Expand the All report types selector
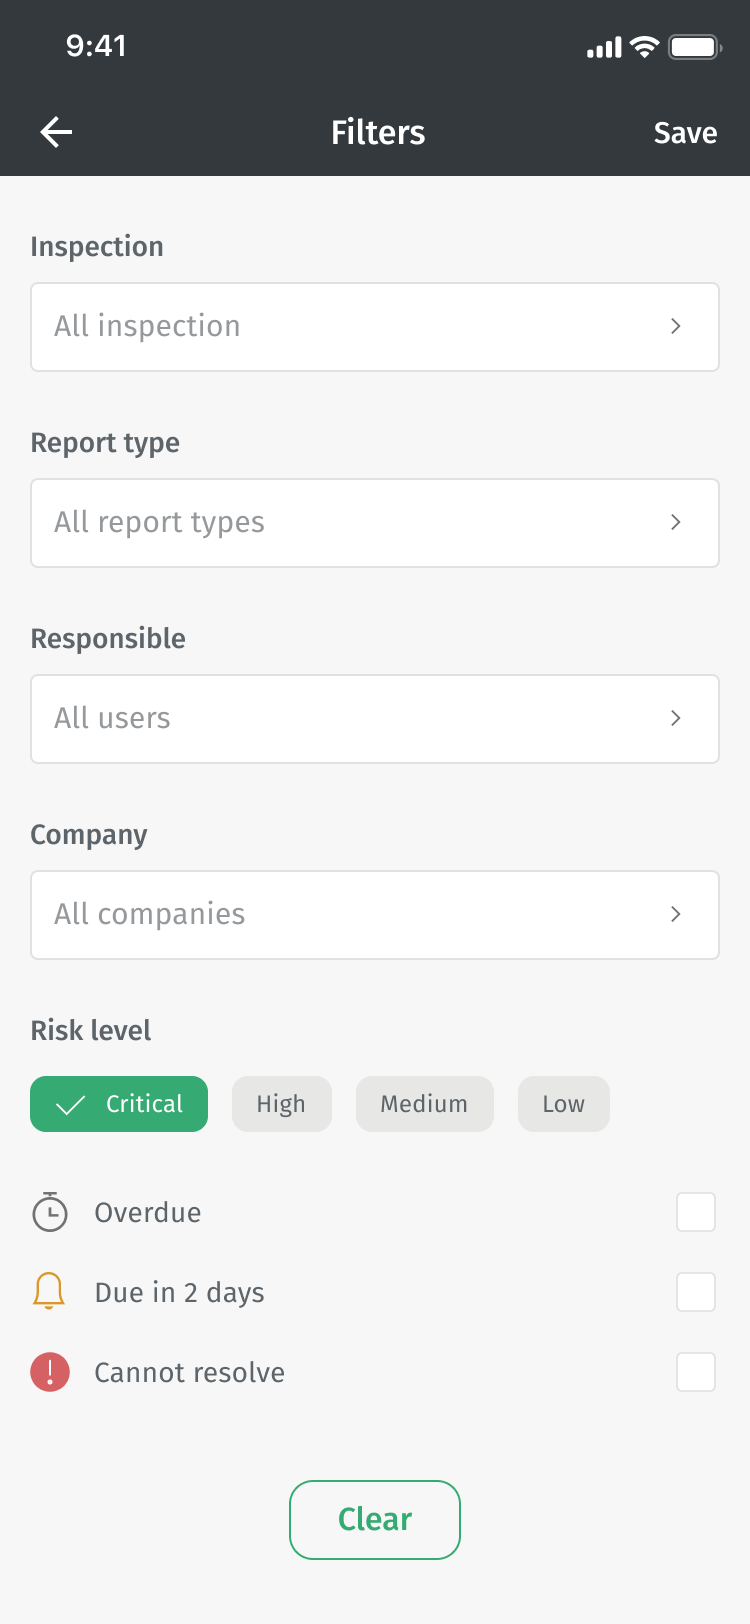This screenshot has width=750, height=1624. point(375,523)
